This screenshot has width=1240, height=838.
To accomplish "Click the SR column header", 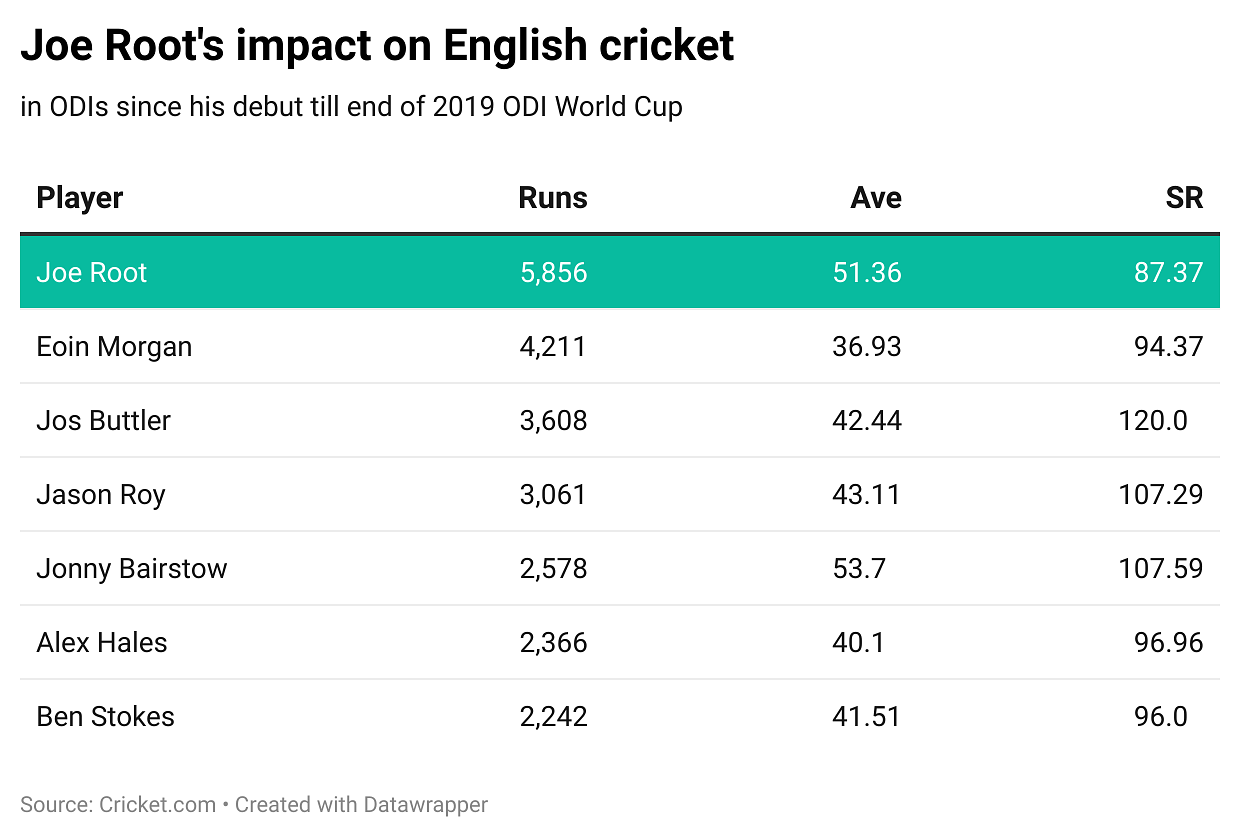I will (x=1184, y=198).
